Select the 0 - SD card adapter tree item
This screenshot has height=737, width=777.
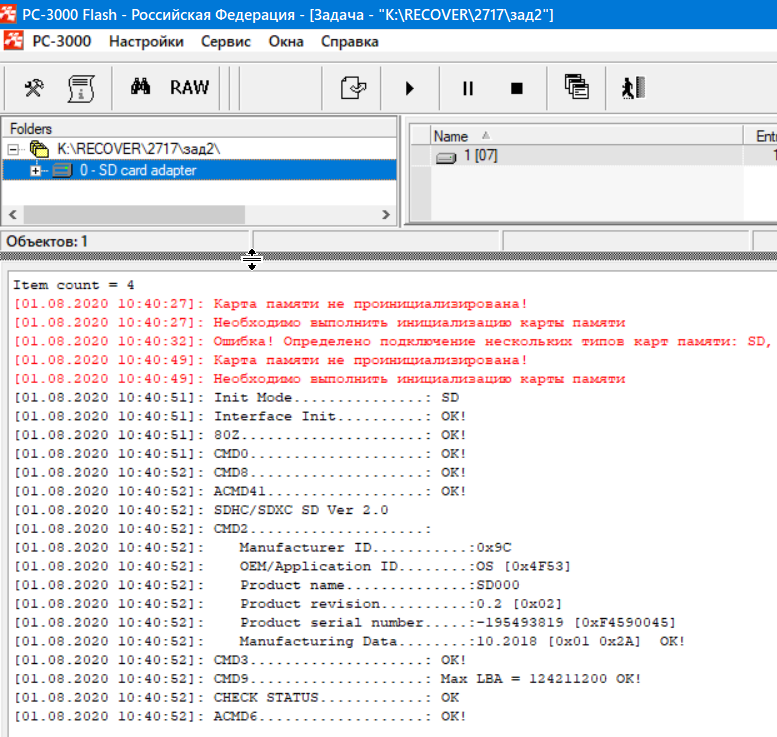click(138, 170)
